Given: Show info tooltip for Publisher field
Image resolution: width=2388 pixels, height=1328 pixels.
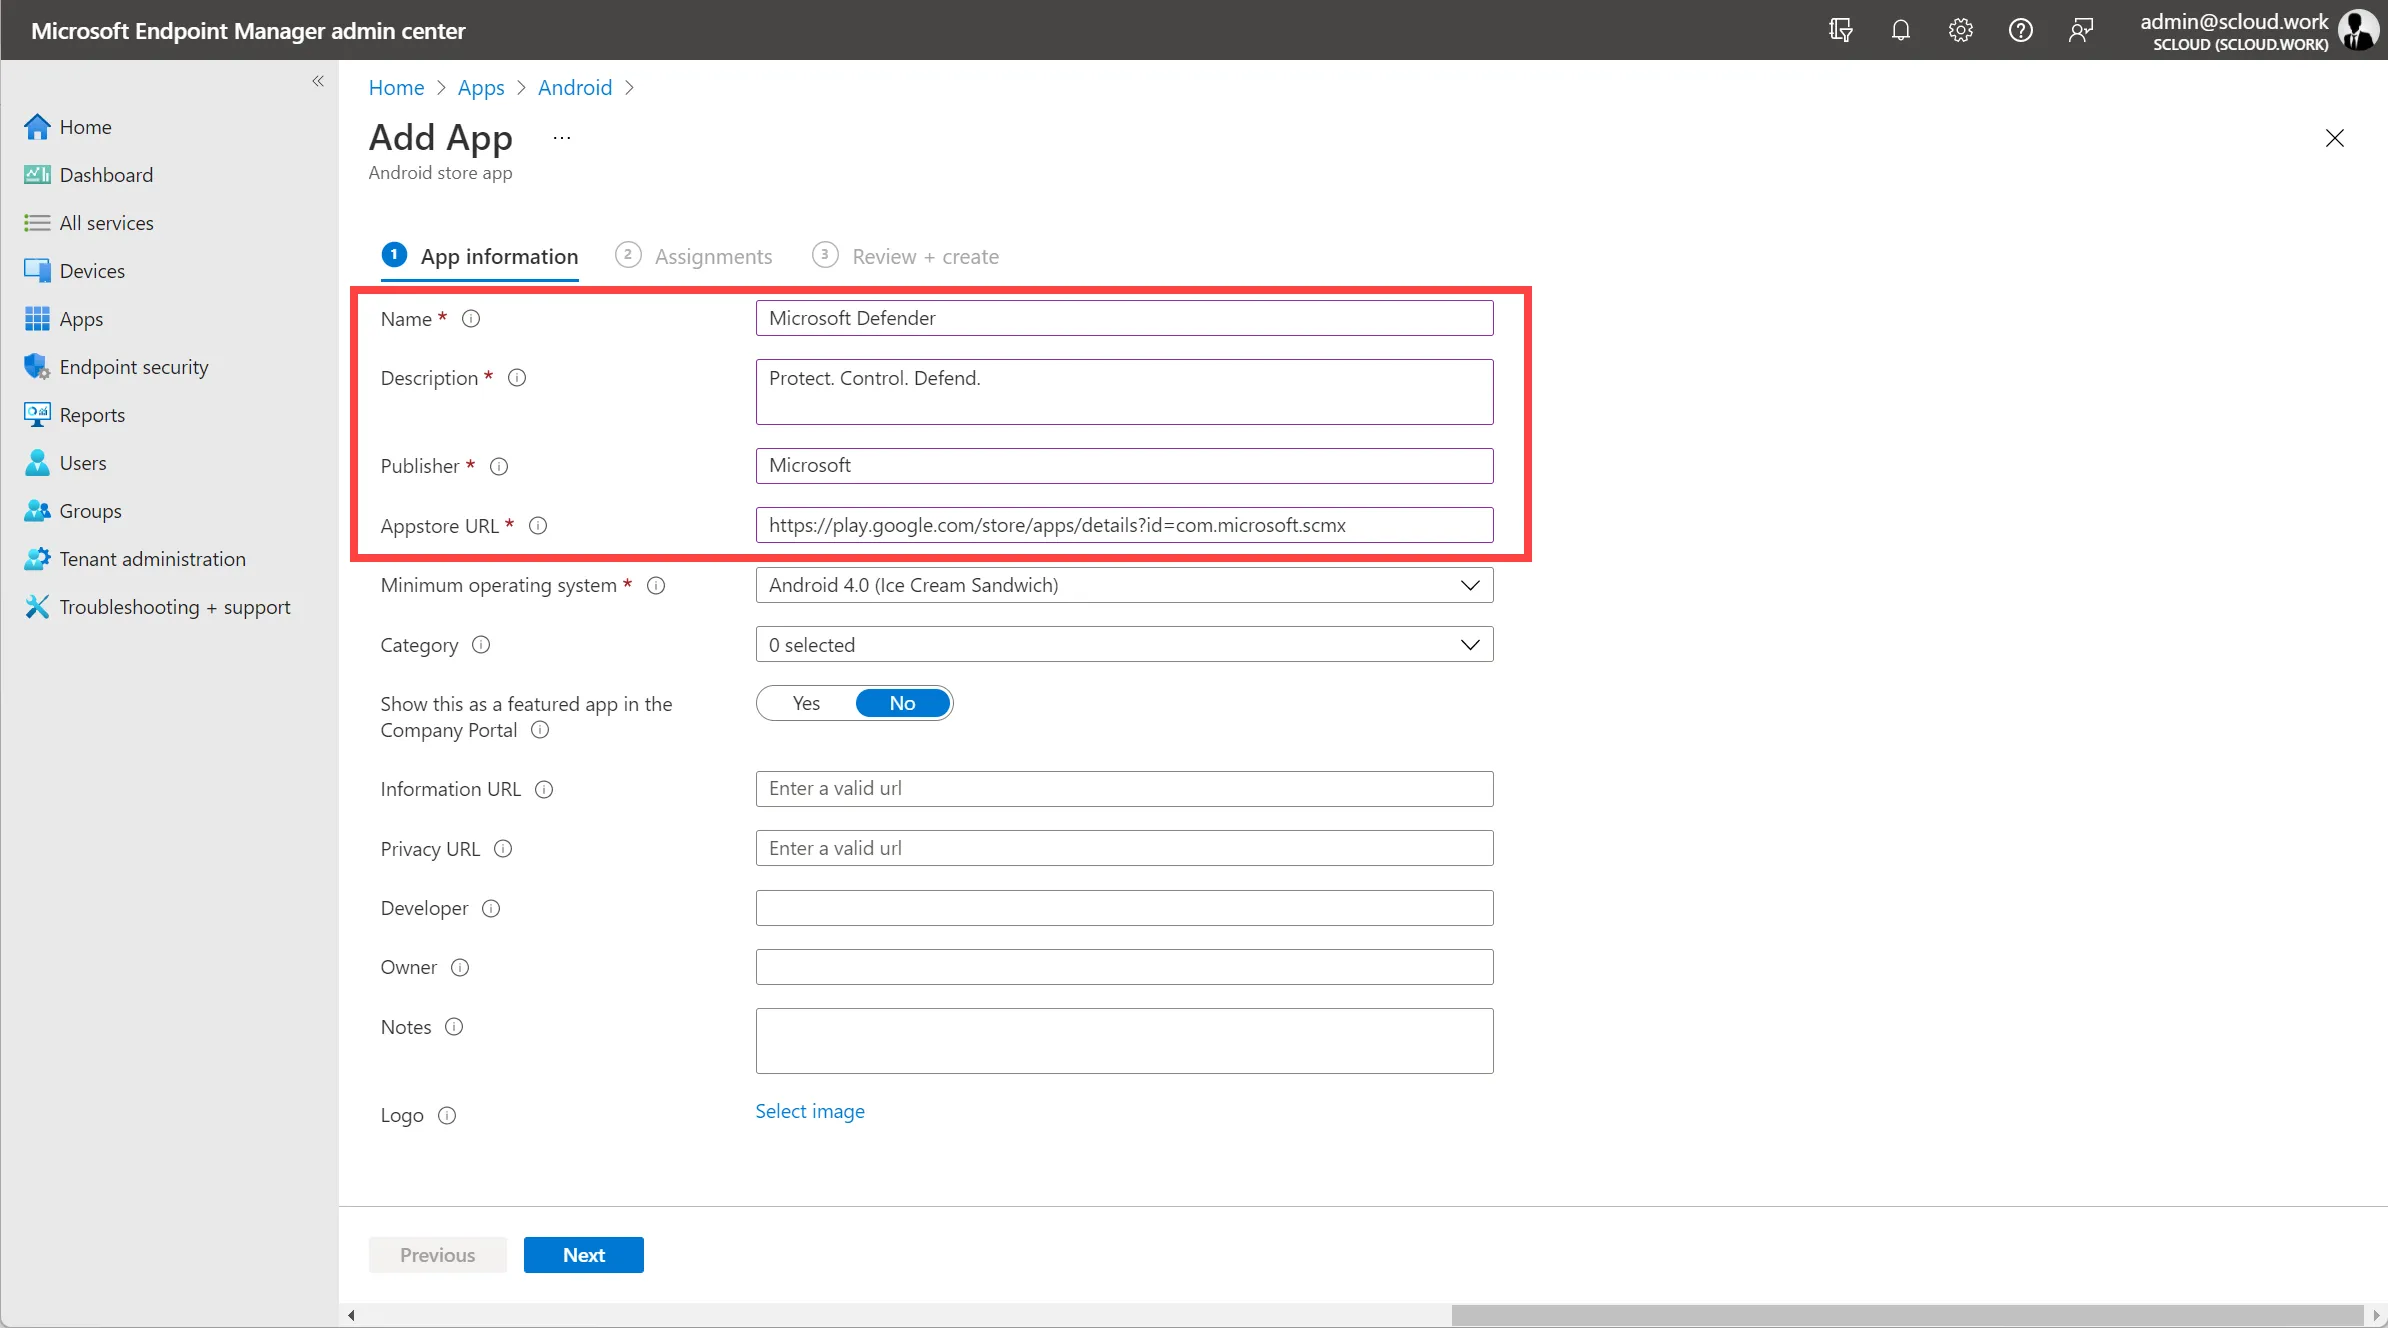Looking at the screenshot, I should [x=499, y=466].
